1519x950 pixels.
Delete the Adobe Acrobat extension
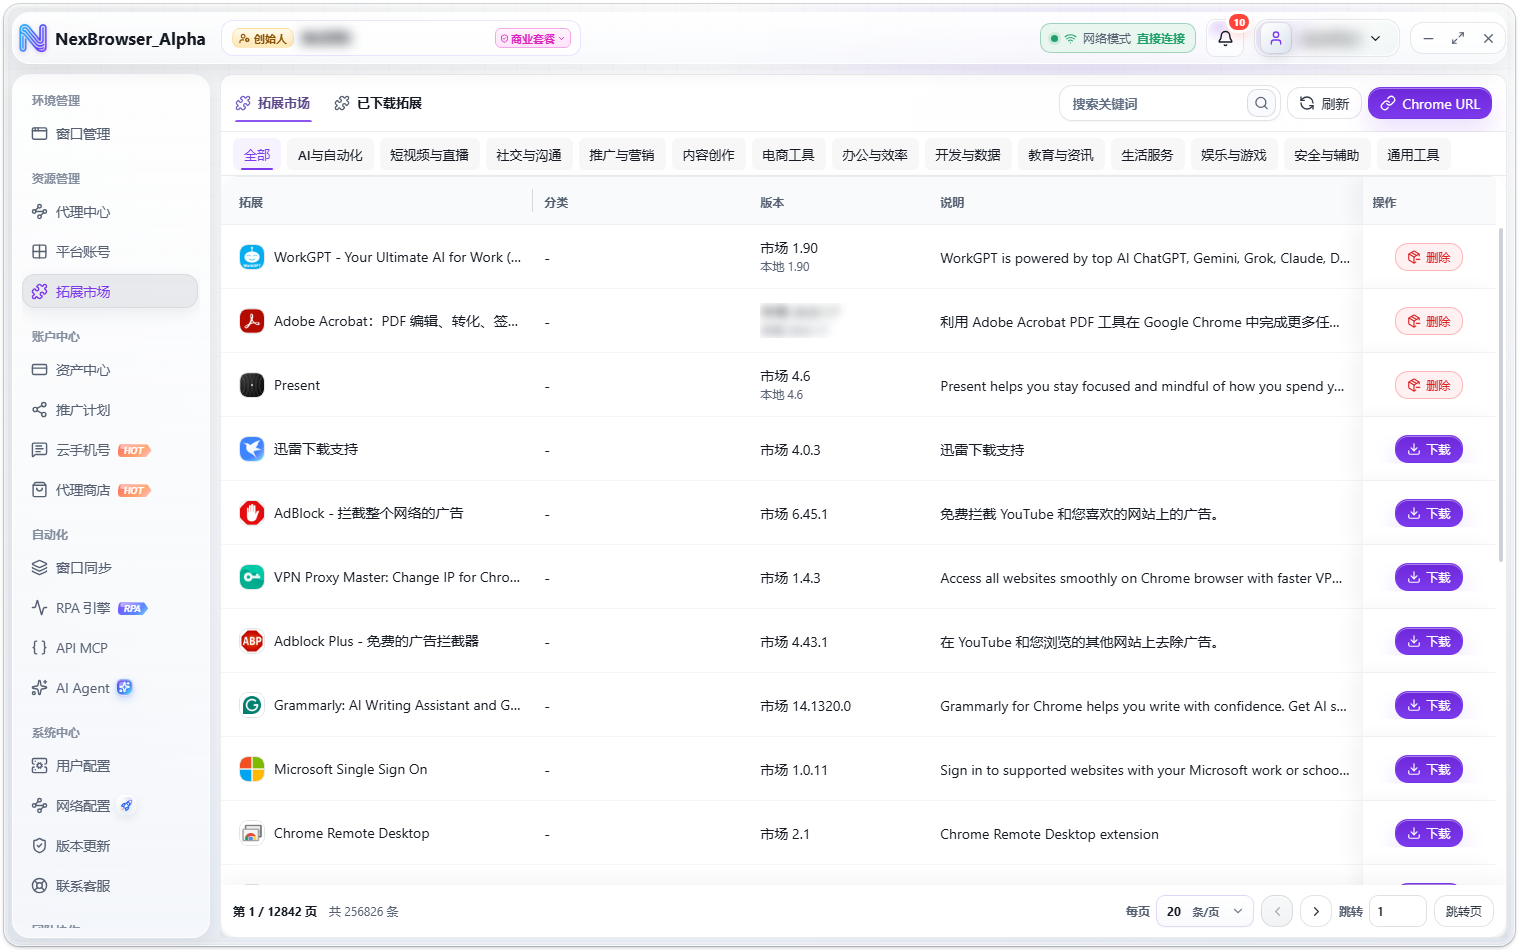tap(1429, 321)
